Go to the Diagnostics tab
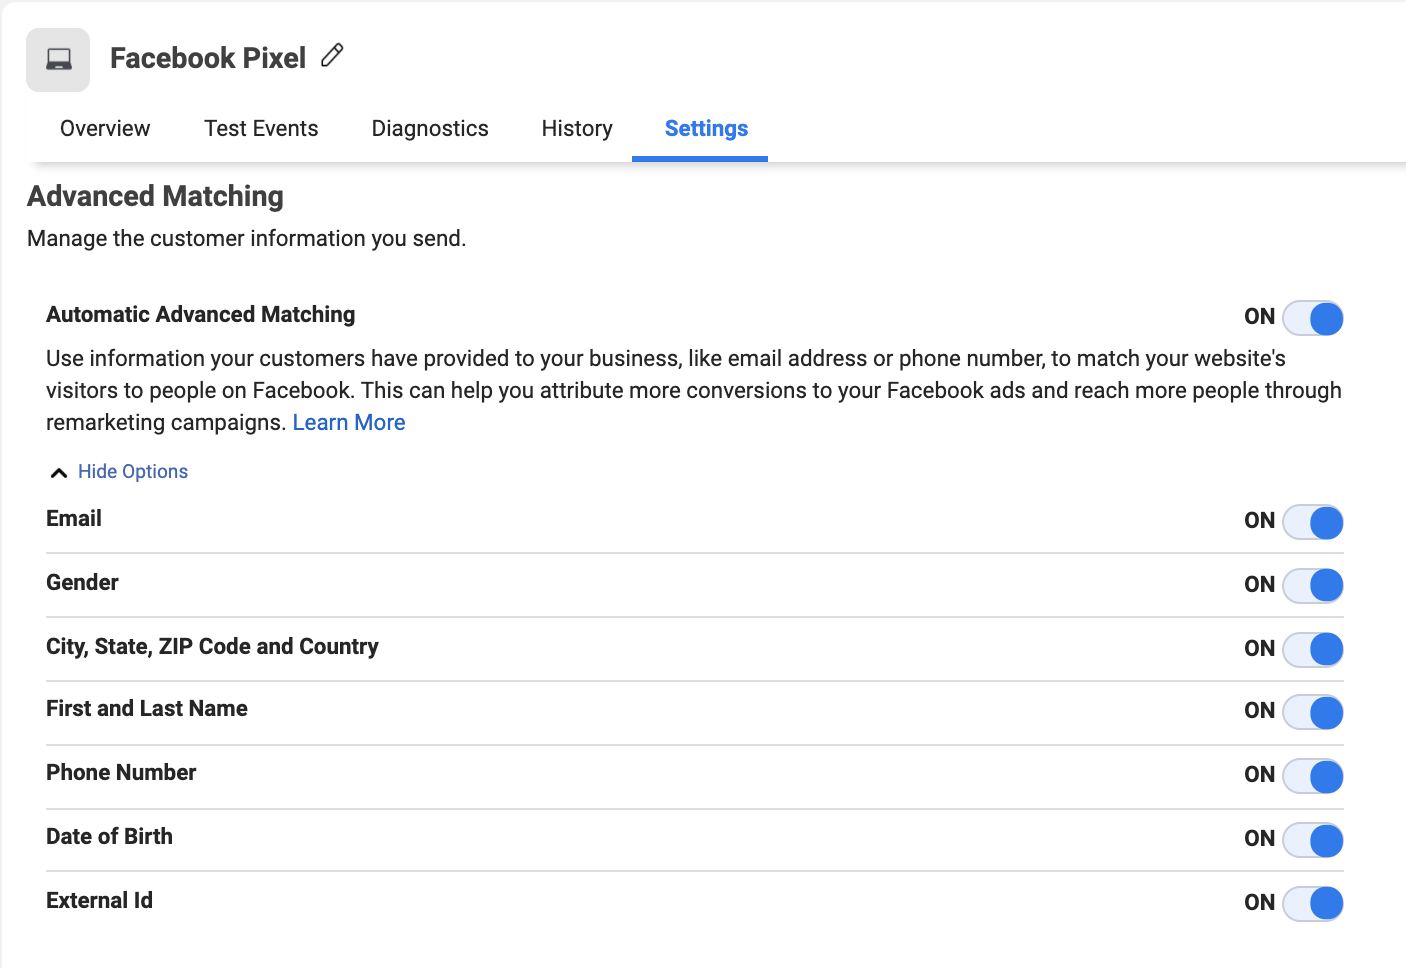1406x968 pixels. pyautogui.click(x=430, y=129)
